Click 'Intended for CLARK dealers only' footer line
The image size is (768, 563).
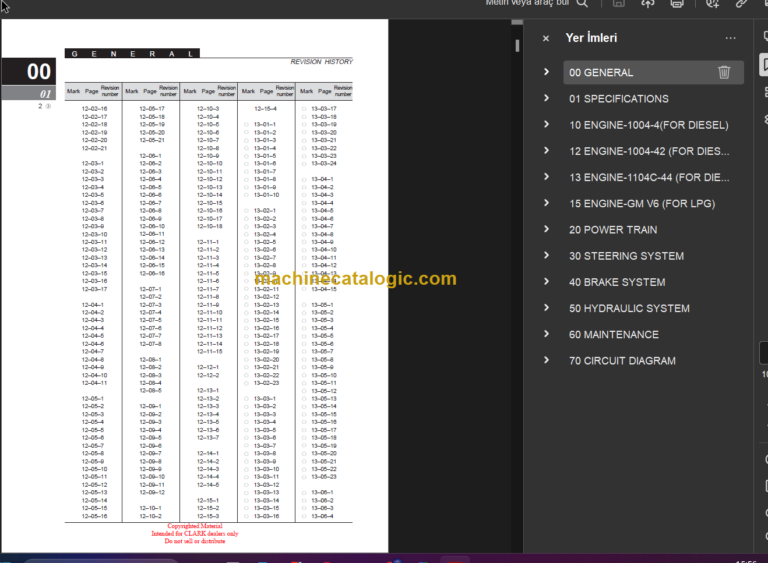coord(195,534)
